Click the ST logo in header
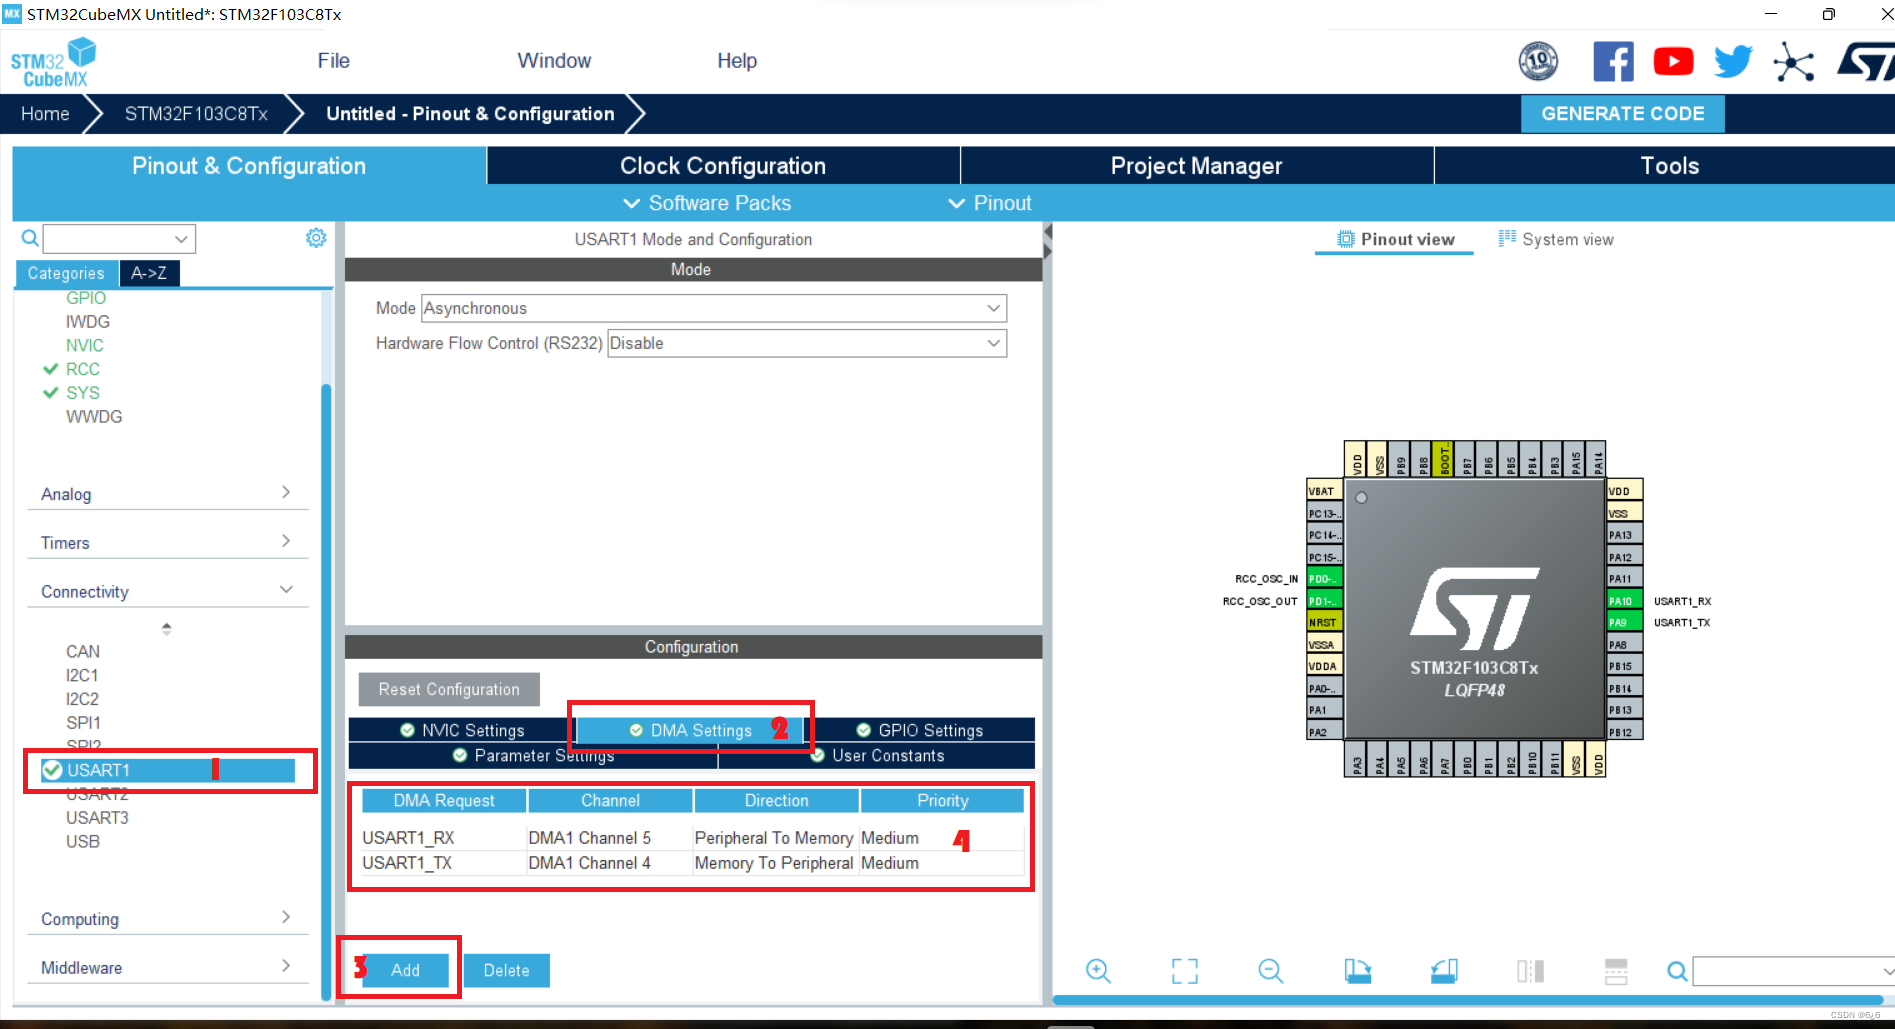 tap(1865, 62)
